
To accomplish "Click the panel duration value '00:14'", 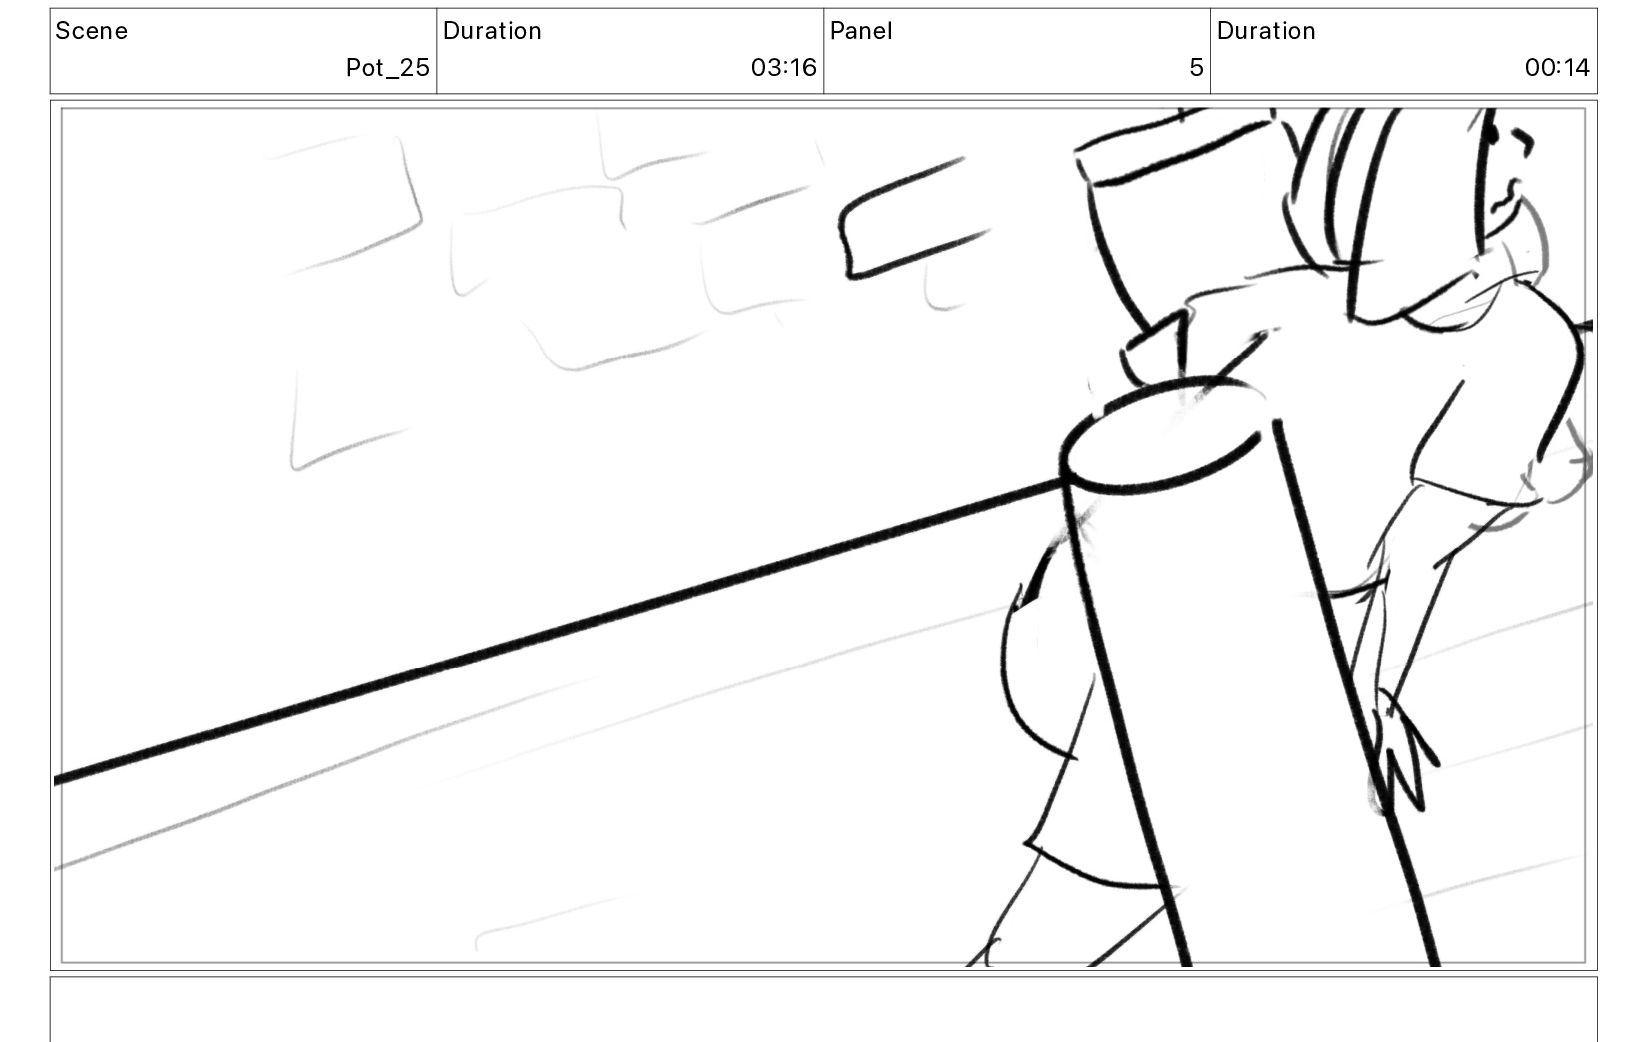I will point(1557,68).
